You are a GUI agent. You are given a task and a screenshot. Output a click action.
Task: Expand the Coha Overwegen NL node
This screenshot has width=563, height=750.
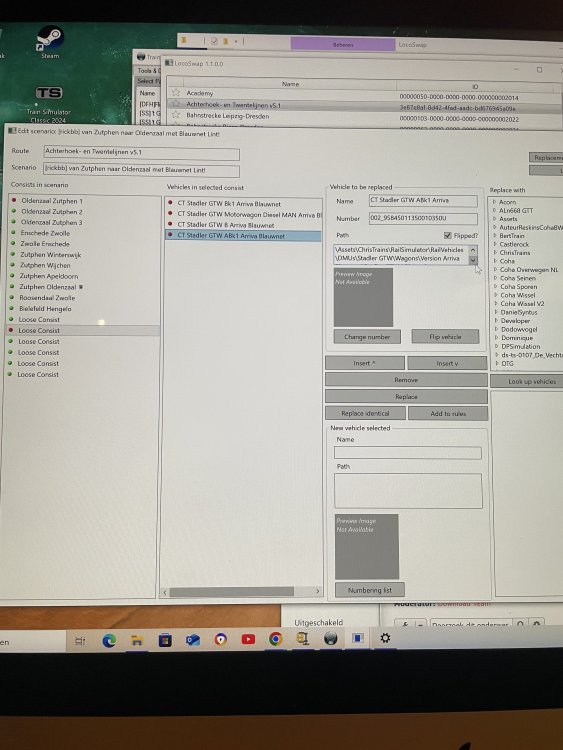[495, 269]
